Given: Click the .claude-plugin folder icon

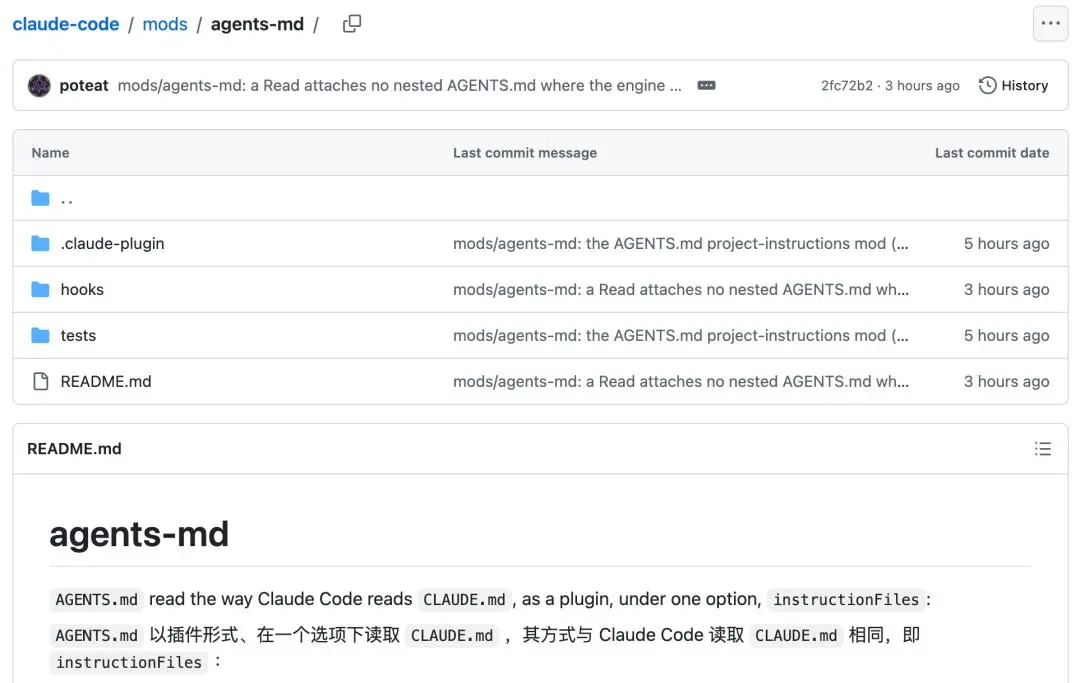Looking at the screenshot, I should [41, 244].
